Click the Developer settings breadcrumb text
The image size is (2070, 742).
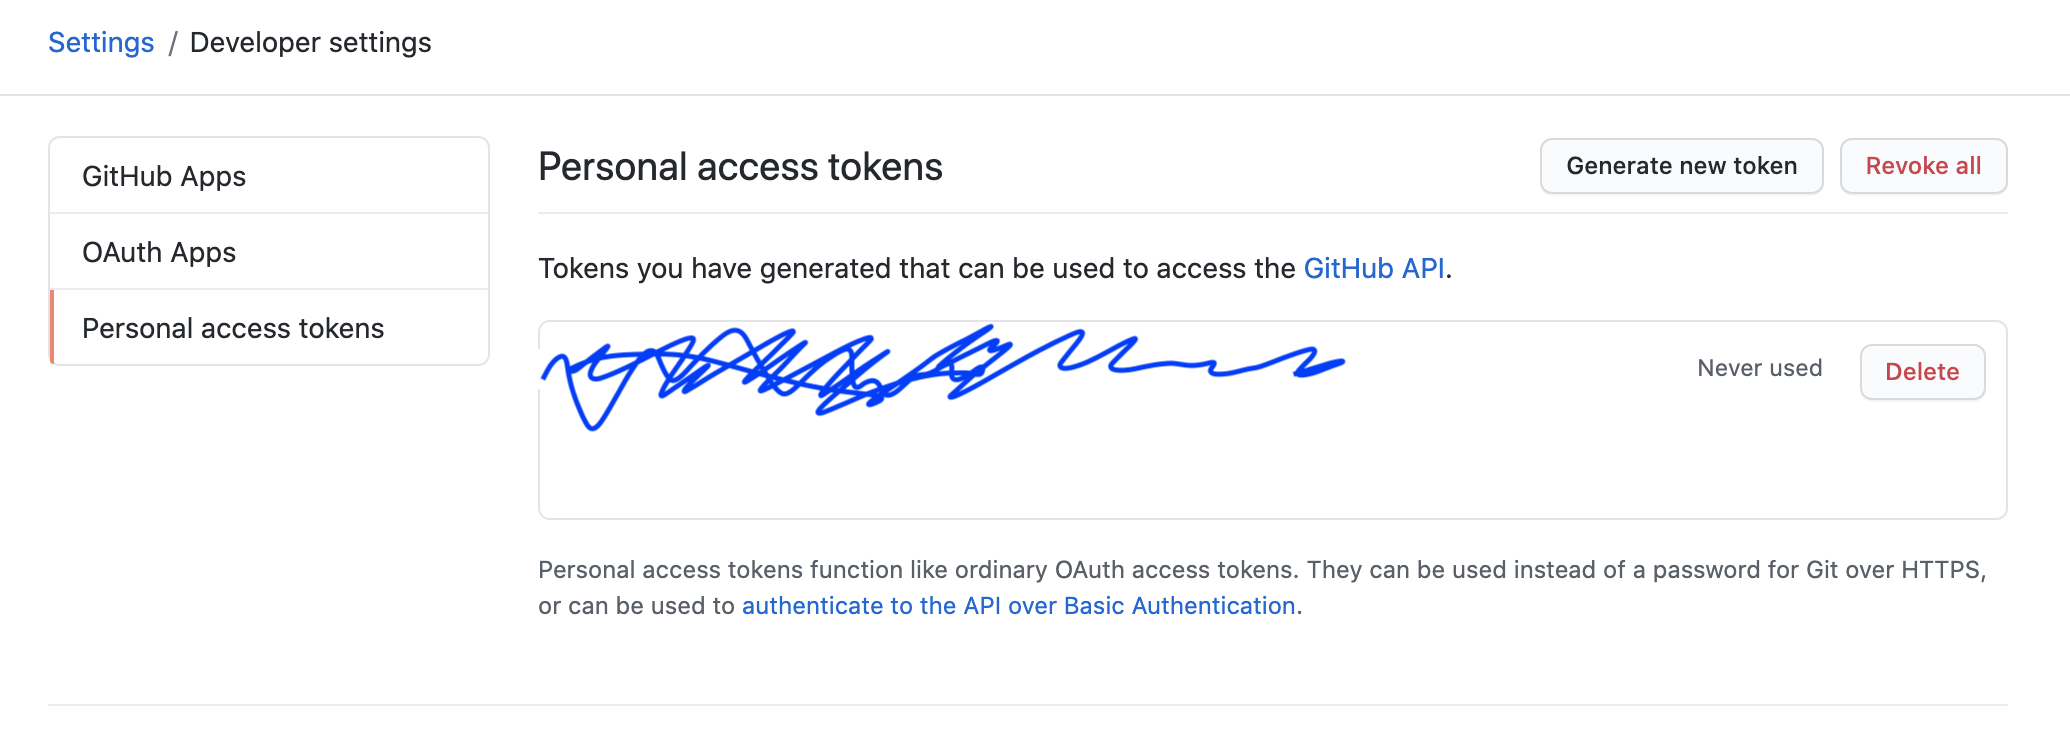pos(310,43)
